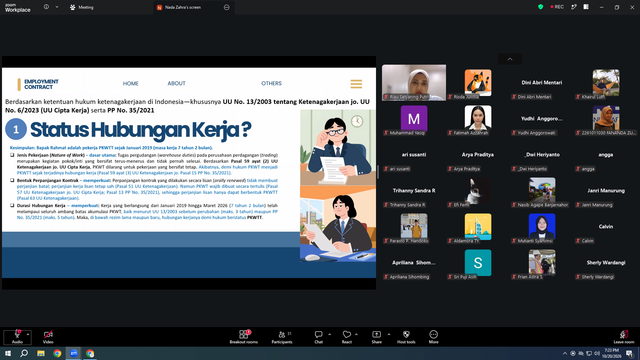Select Dini Abri Mentari participant tile

click(x=542, y=82)
